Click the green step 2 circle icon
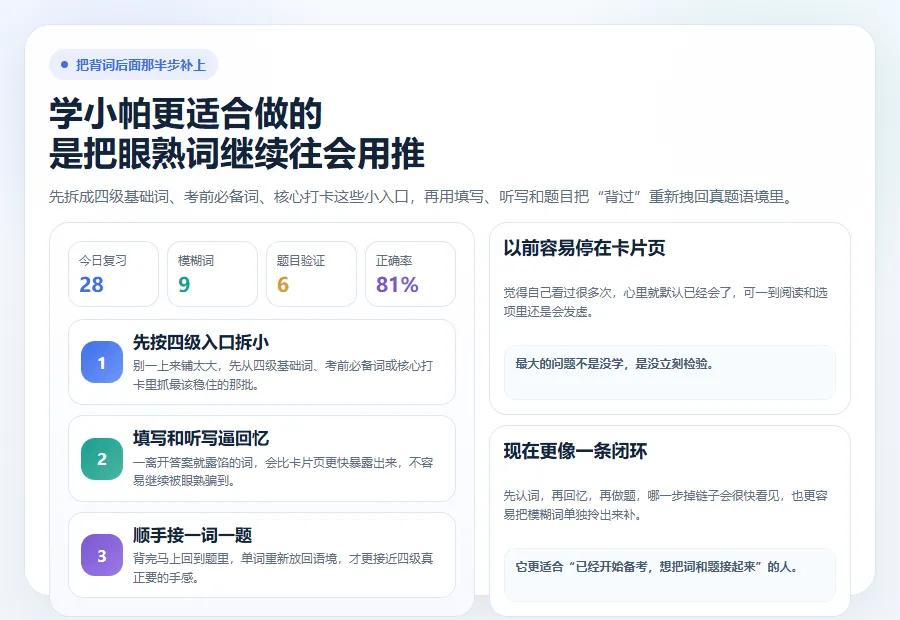Screen dimensions: 900x620 coord(101,460)
